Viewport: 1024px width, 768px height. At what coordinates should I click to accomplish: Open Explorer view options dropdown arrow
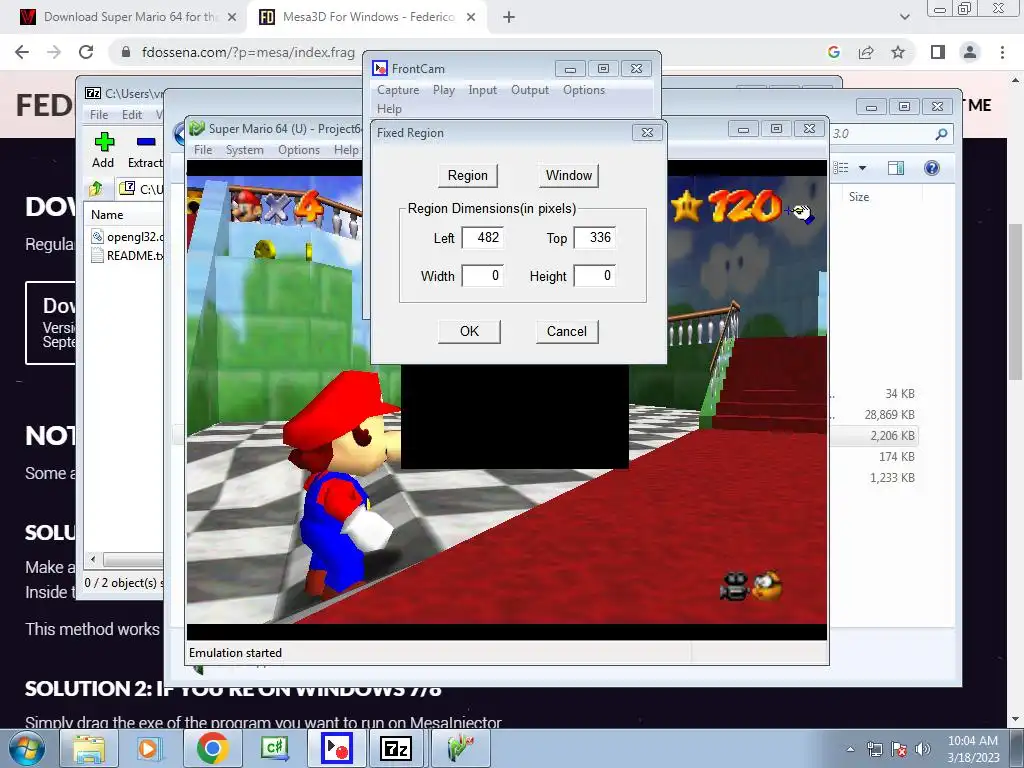coord(862,168)
